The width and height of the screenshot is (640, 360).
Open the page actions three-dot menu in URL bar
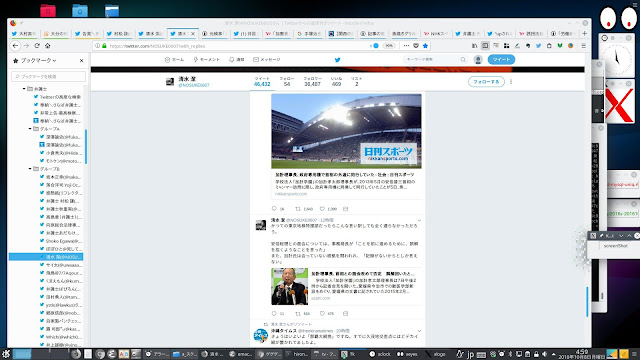(406, 46)
